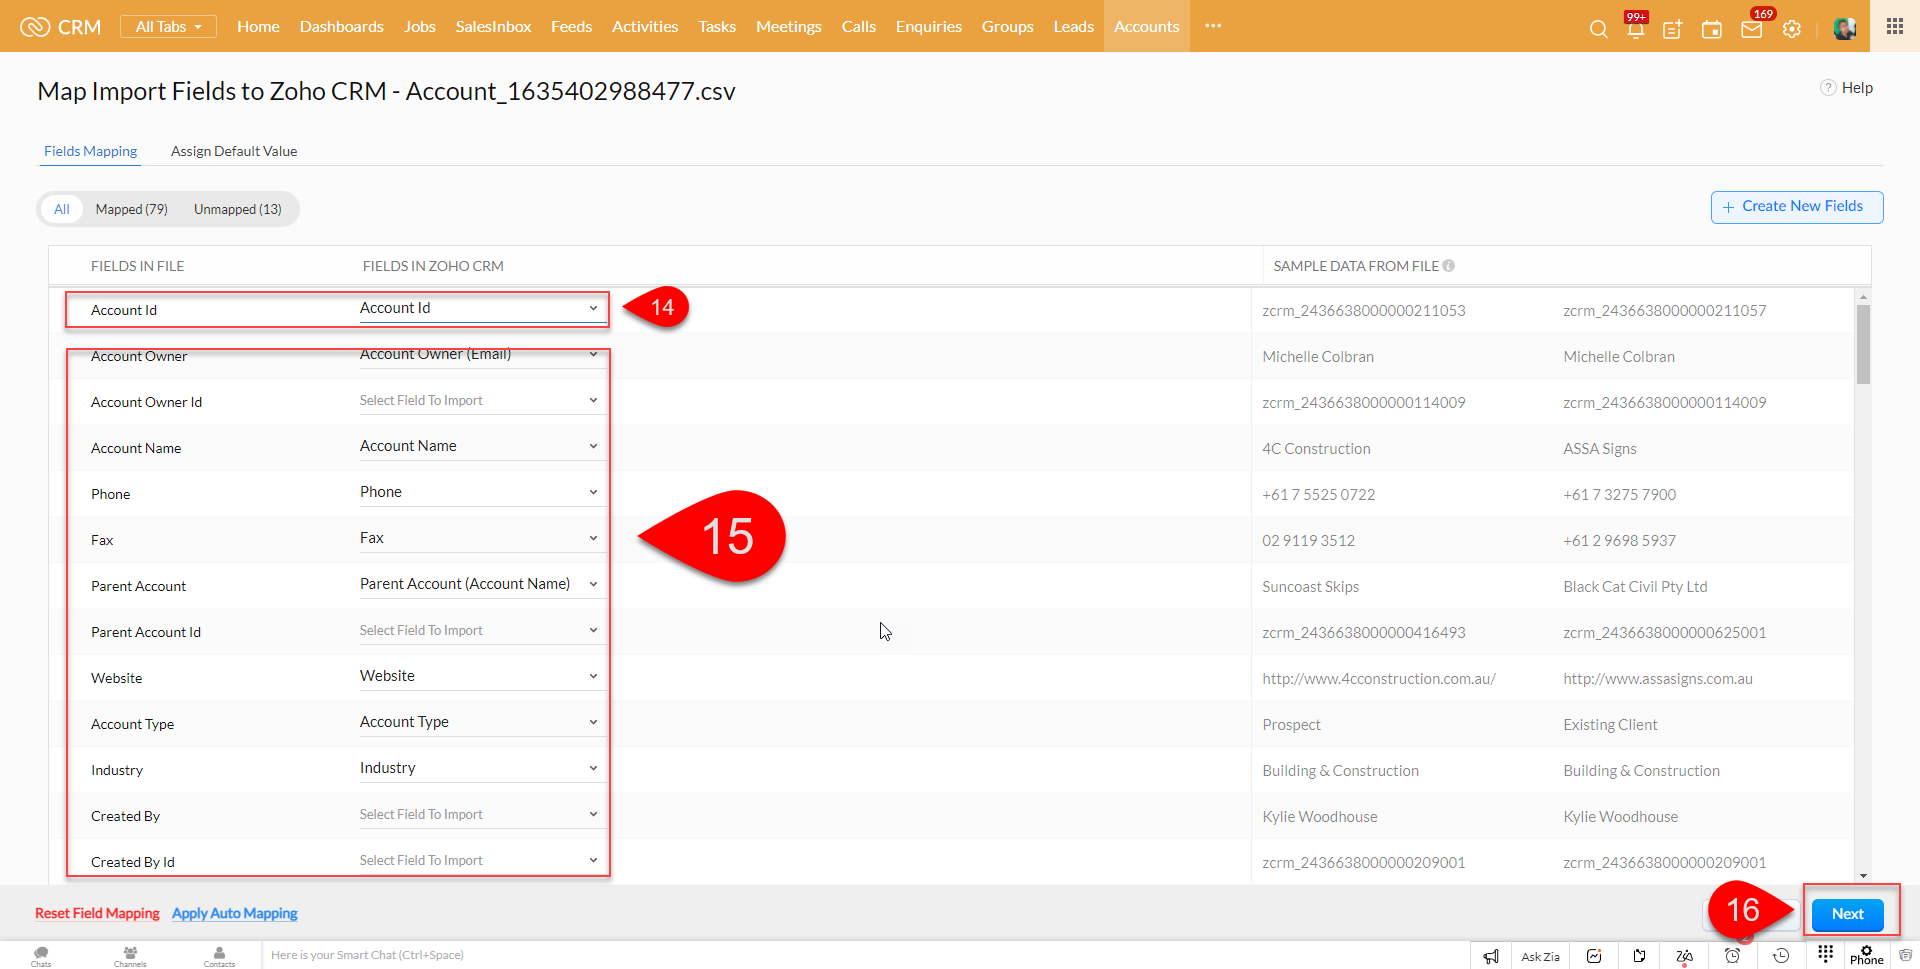The height and width of the screenshot is (969, 1920).
Task: Click the Zia notifications icon in footer
Action: (1685, 956)
